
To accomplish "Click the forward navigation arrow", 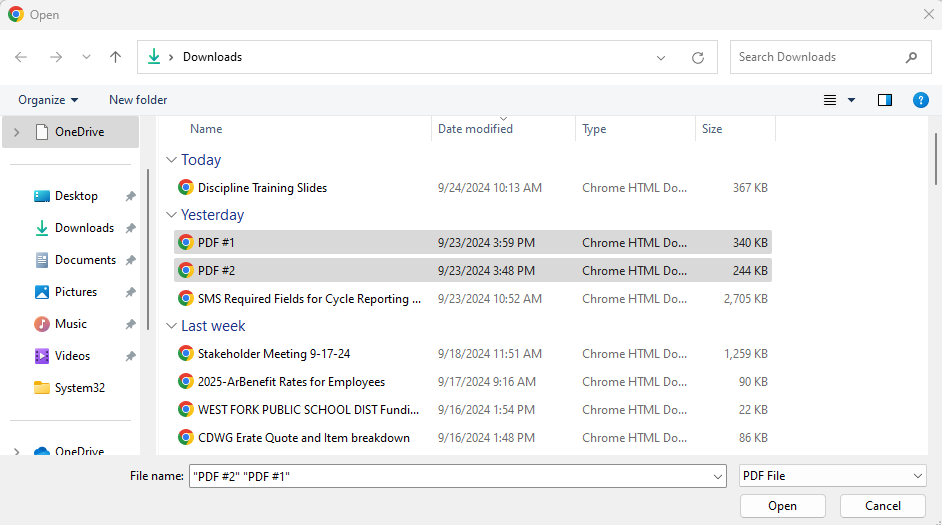I will (56, 57).
